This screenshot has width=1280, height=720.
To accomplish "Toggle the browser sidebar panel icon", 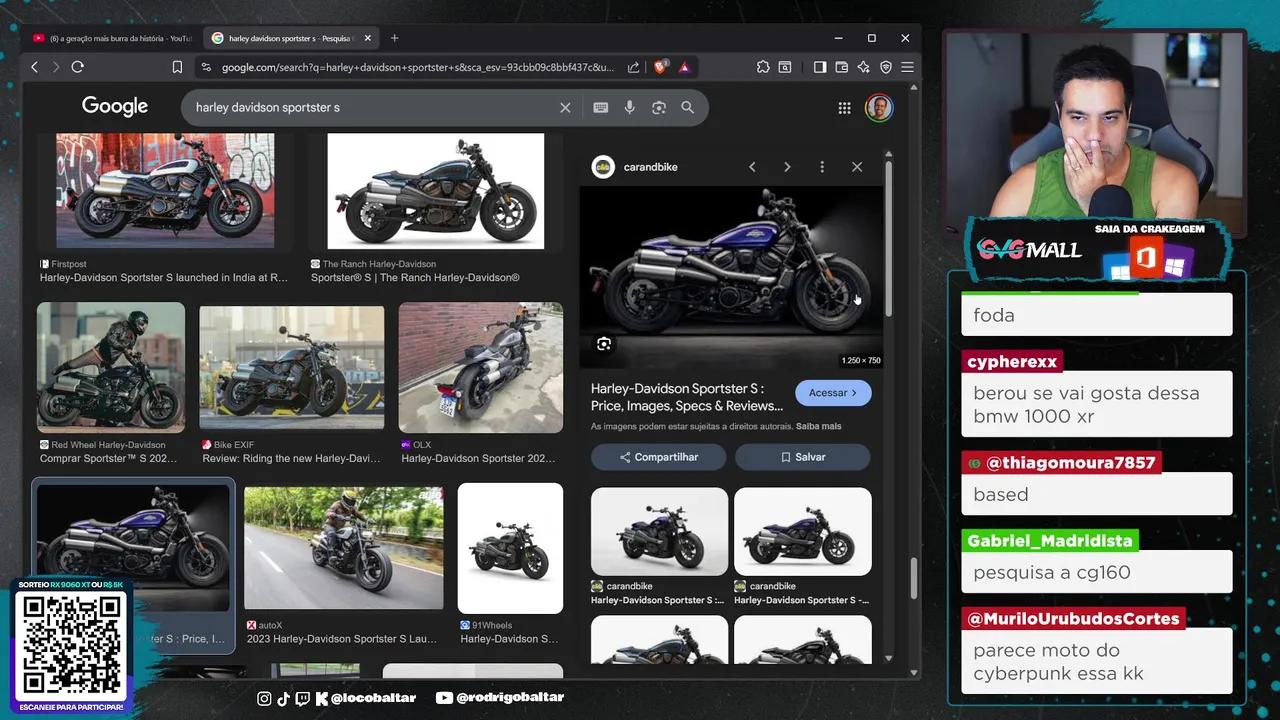I will point(820,67).
